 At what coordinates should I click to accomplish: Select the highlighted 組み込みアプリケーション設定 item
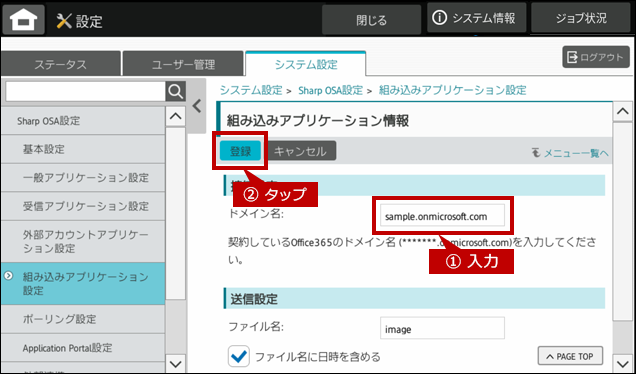click(83, 284)
